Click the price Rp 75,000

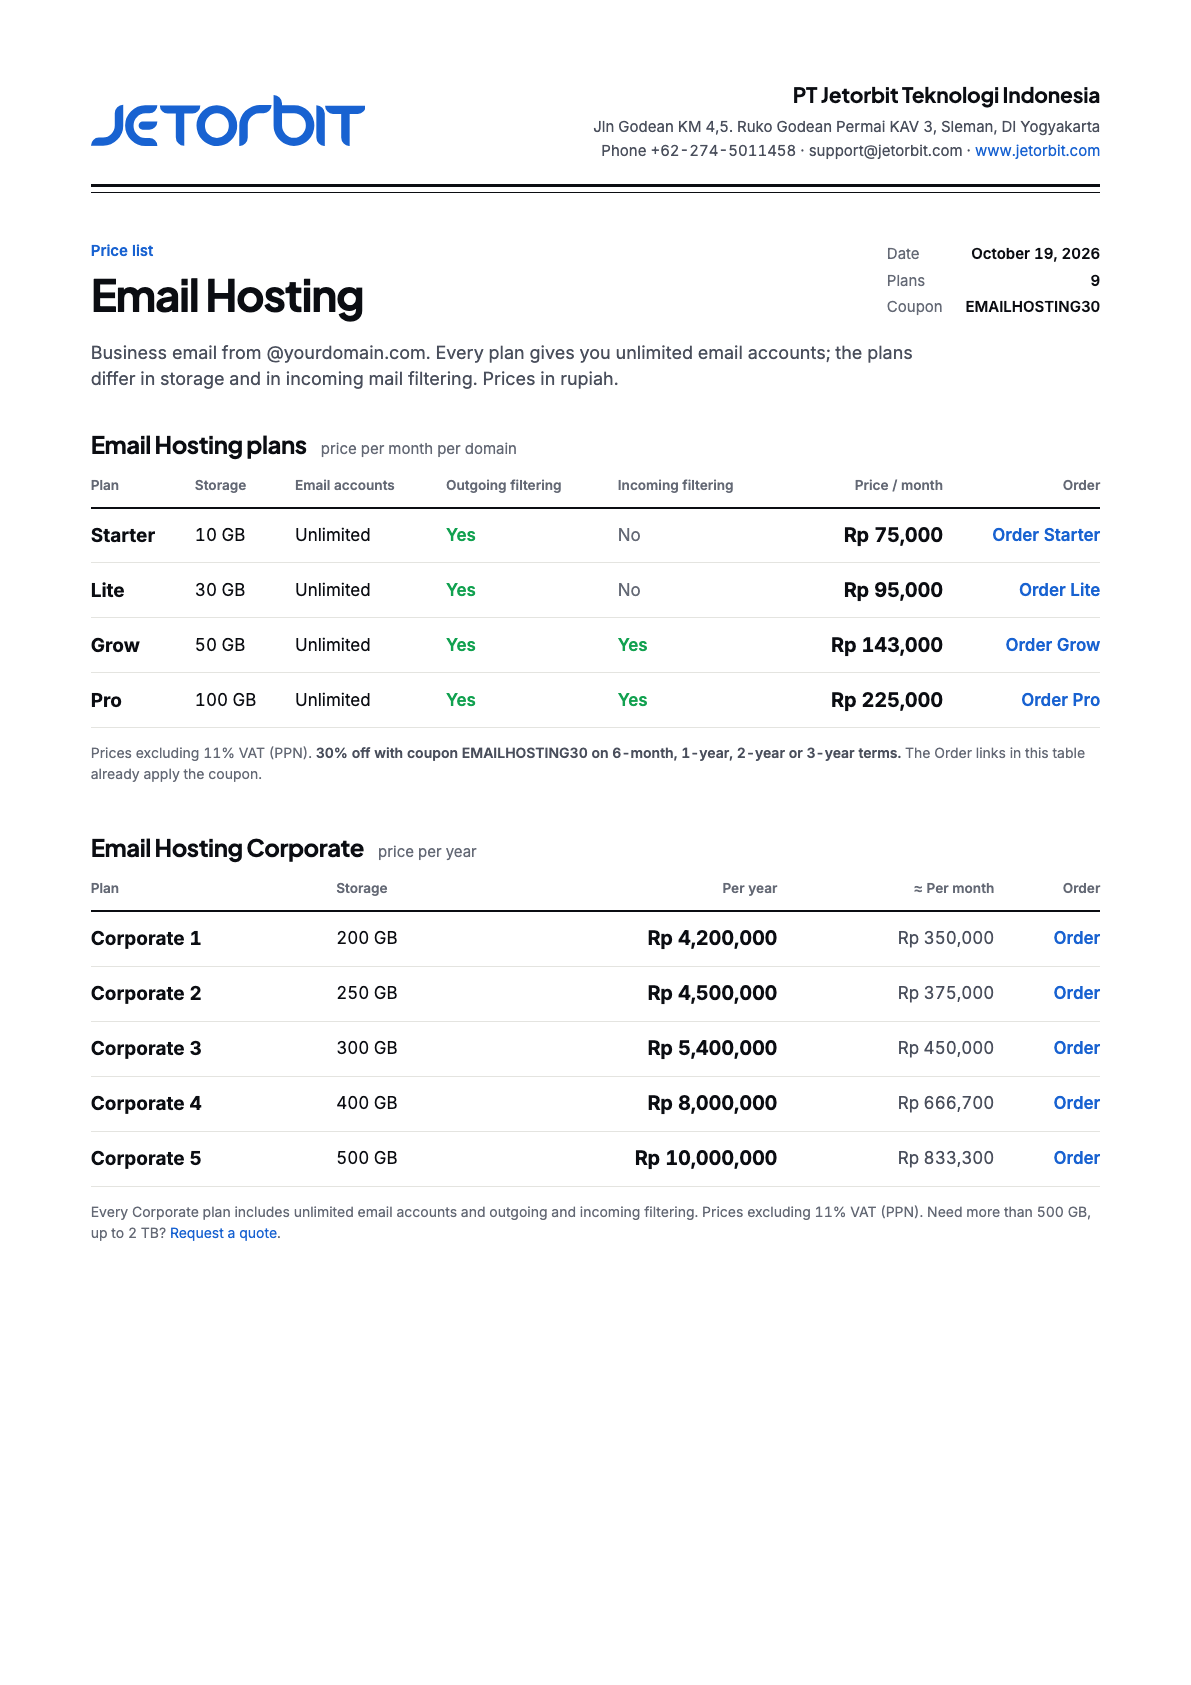893,535
